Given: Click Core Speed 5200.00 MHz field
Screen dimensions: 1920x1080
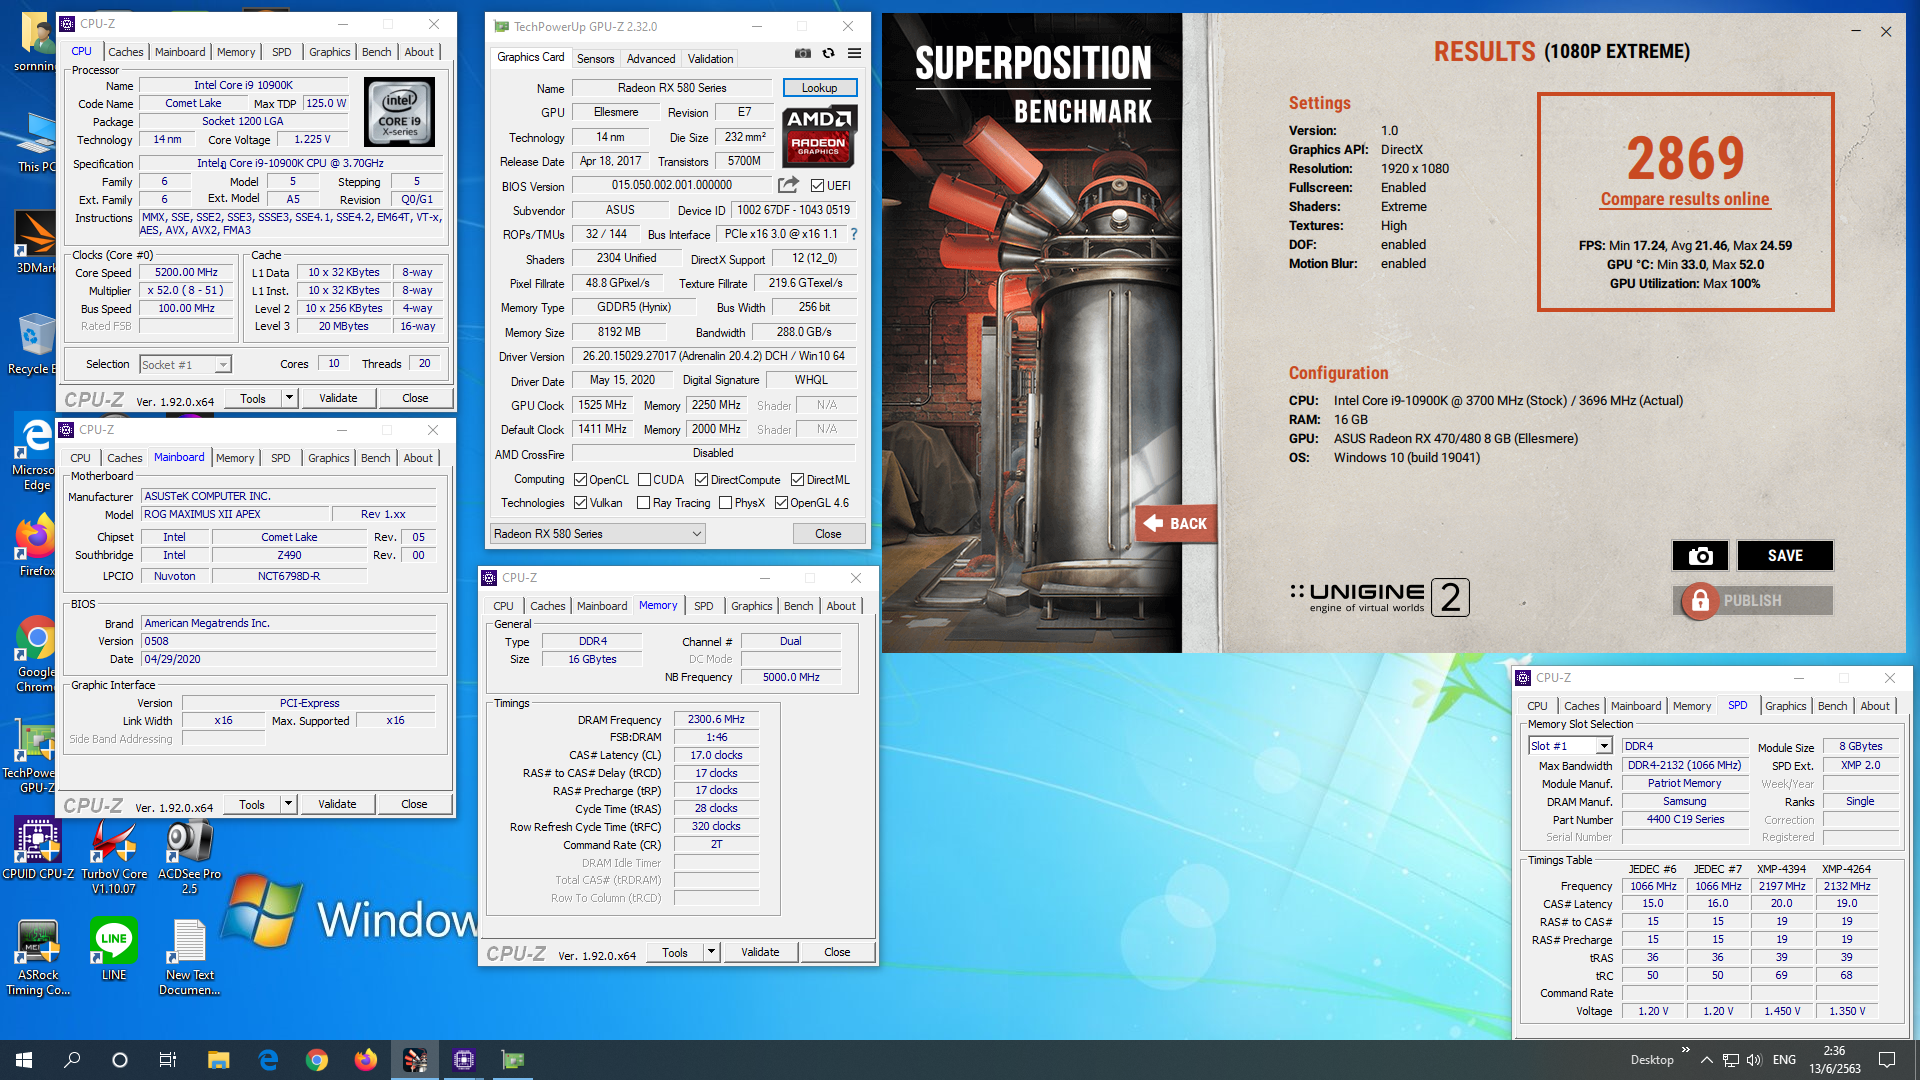Looking at the screenshot, I should (x=186, y=272).
